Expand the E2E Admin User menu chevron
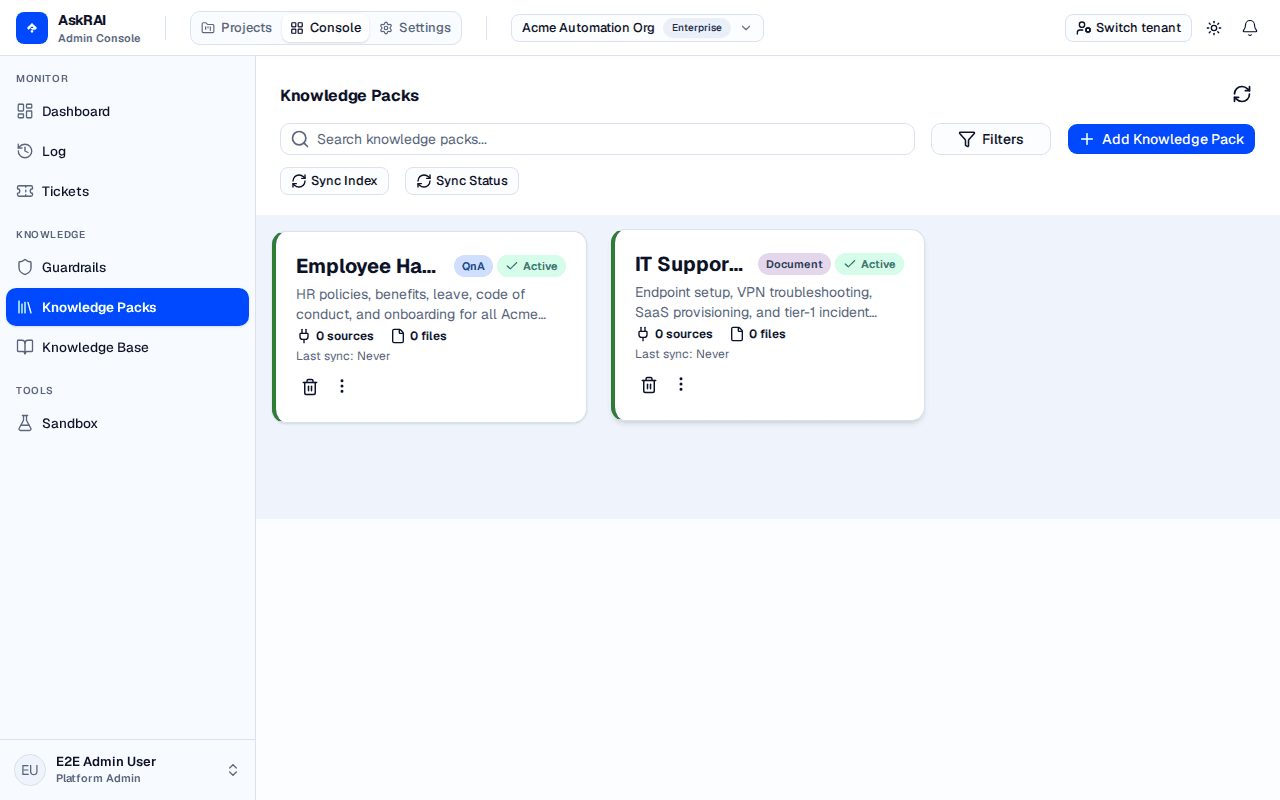 tap(233, 770)
